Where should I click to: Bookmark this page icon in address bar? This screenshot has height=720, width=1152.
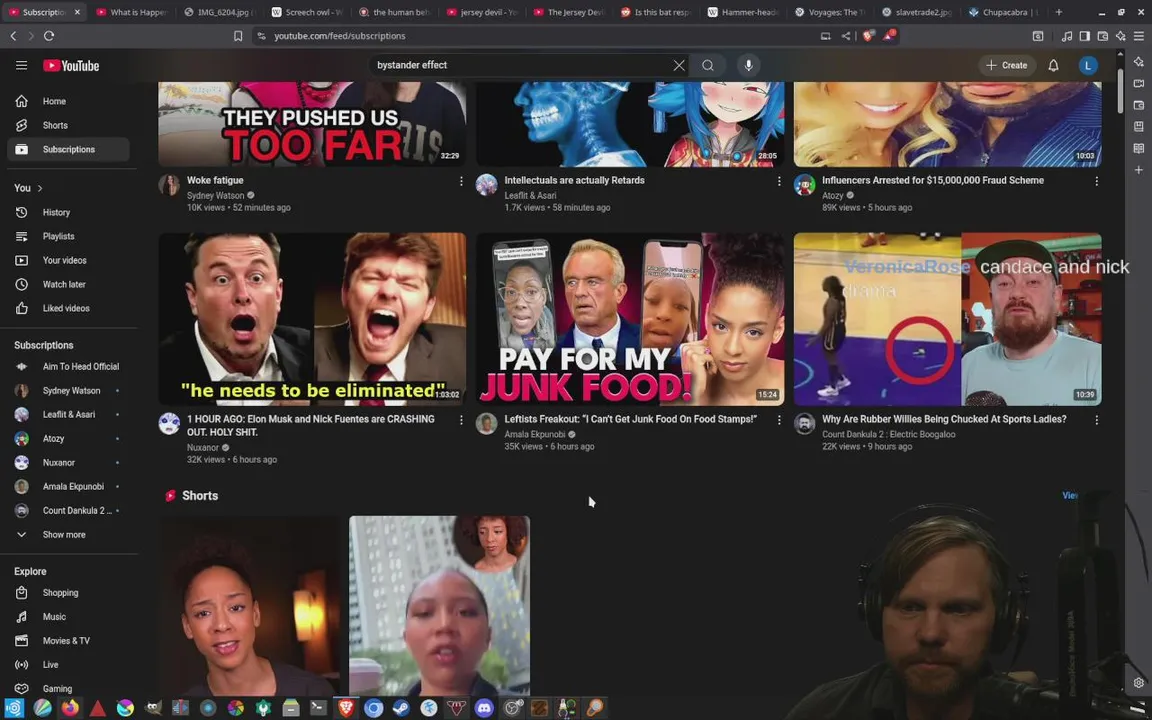pyautogui.click(x=238, y=35)
